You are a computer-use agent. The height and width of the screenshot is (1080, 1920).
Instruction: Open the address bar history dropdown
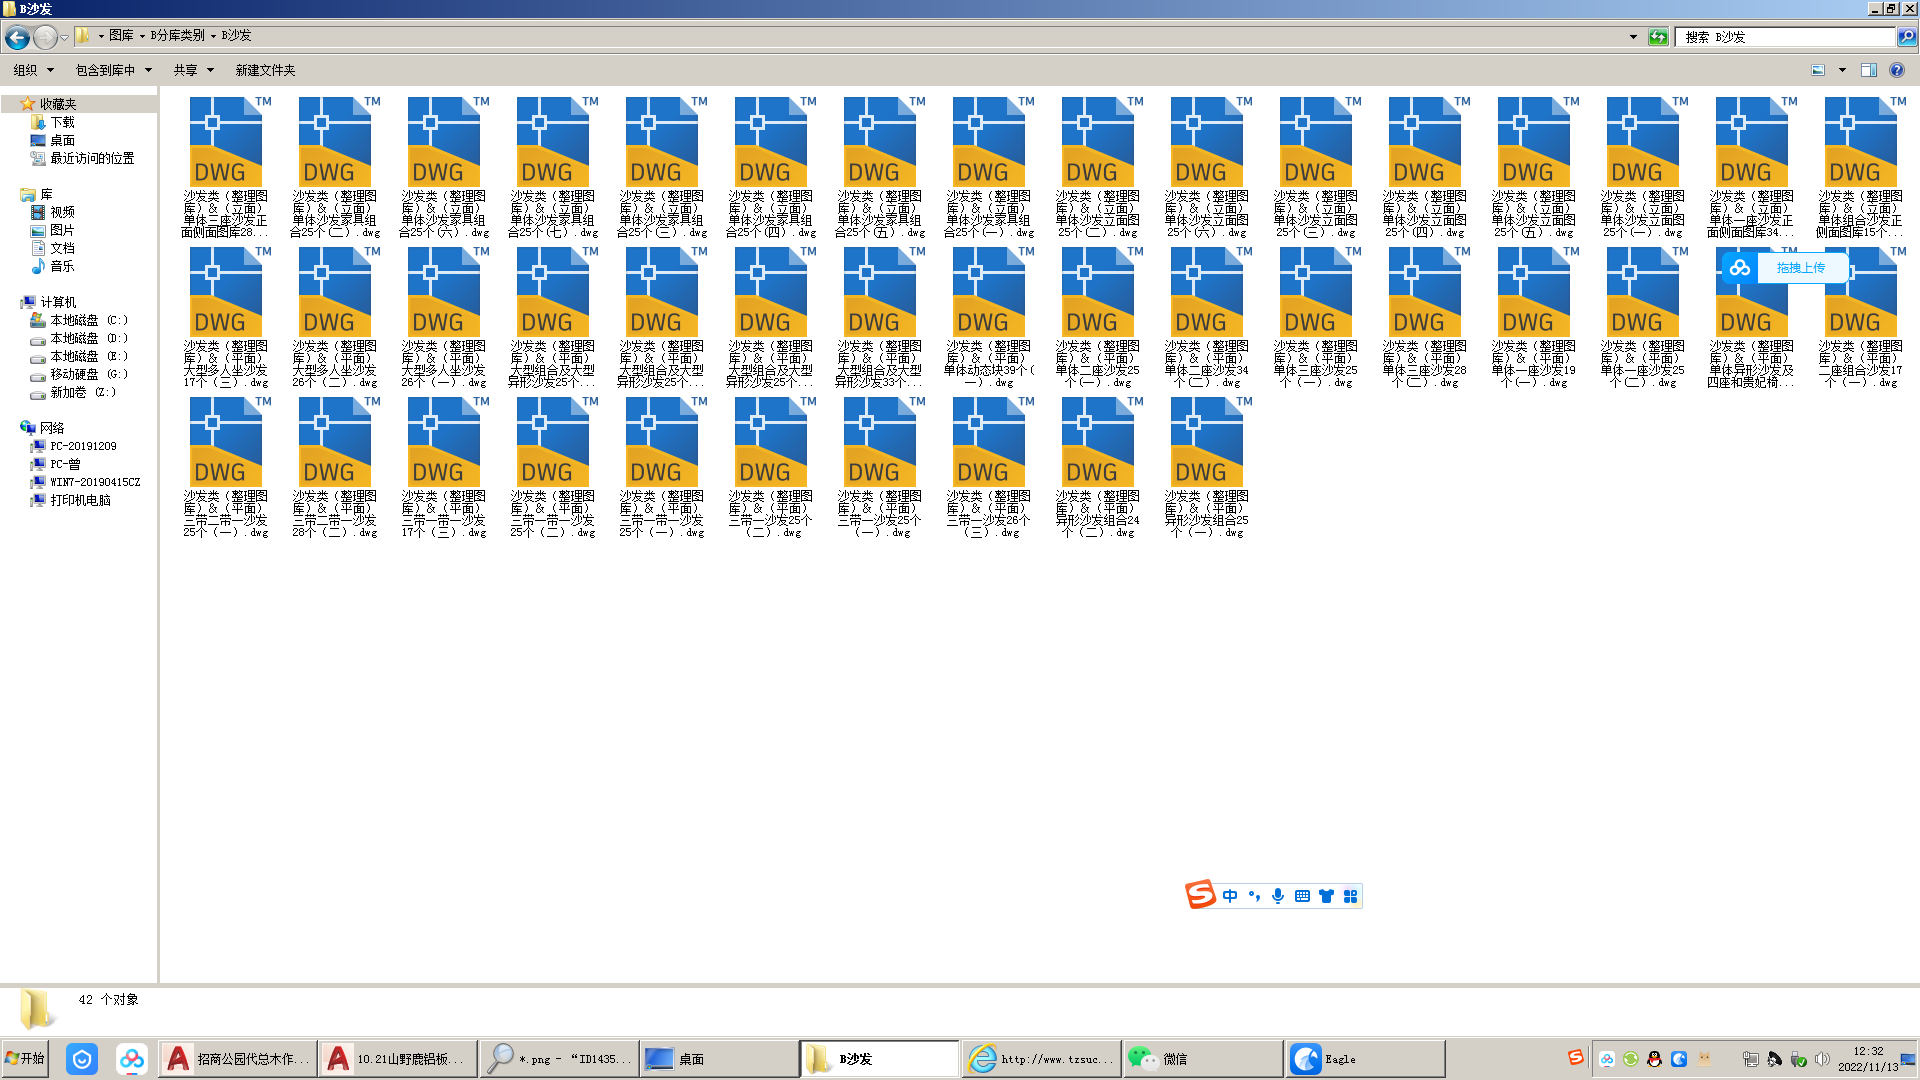pos(1633,37)
